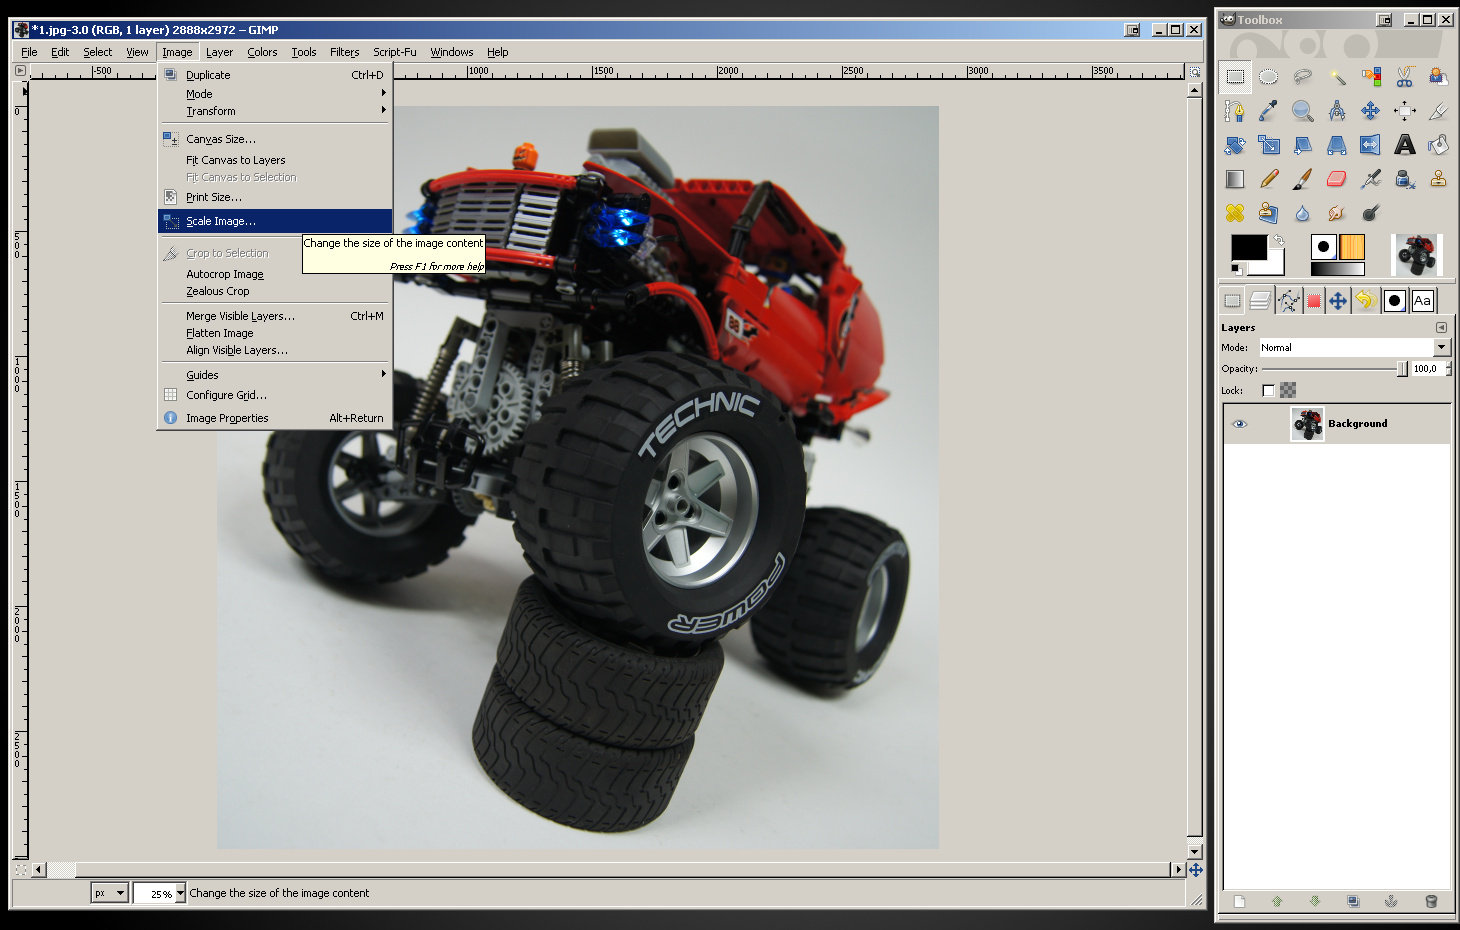The width and height of the screenshot is (1460, 930).
Task: Select the Perspective Clone tool
Action: (x=1269, y=213)
